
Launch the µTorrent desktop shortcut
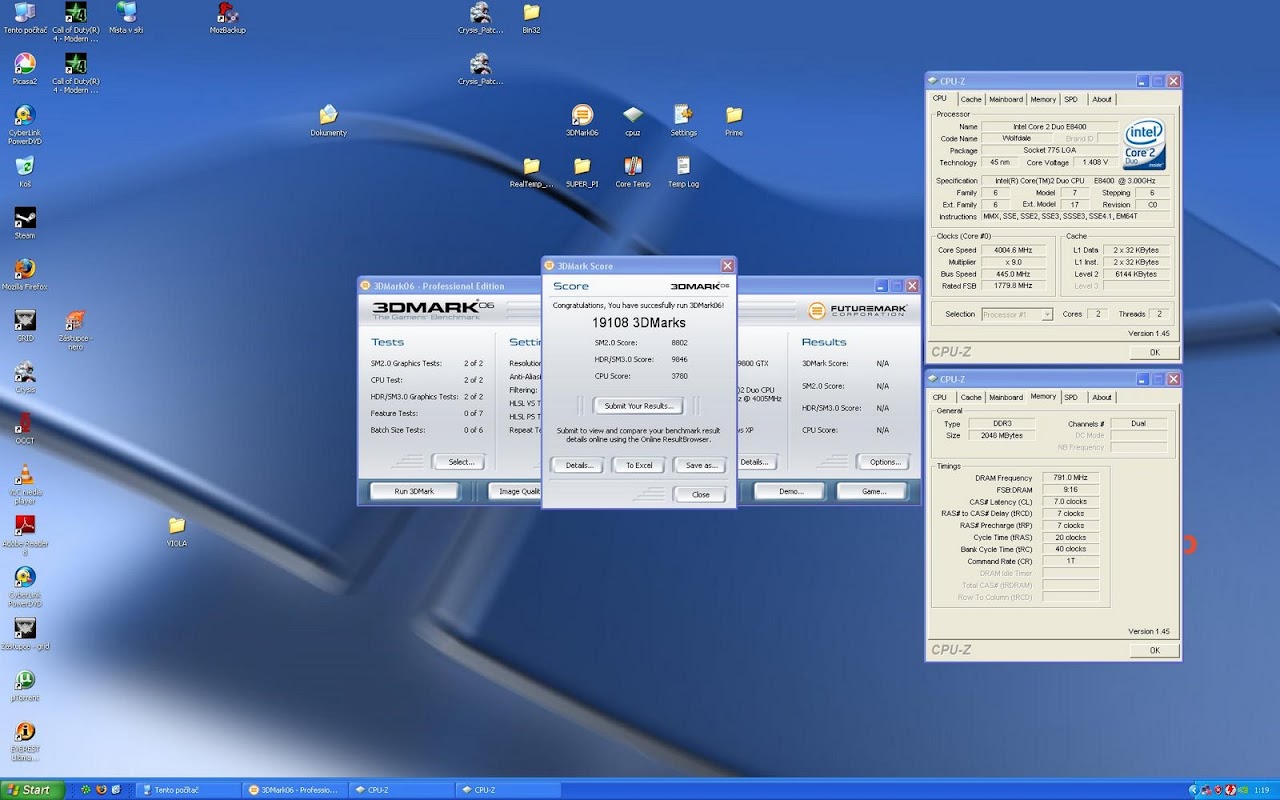coord(25,684)
